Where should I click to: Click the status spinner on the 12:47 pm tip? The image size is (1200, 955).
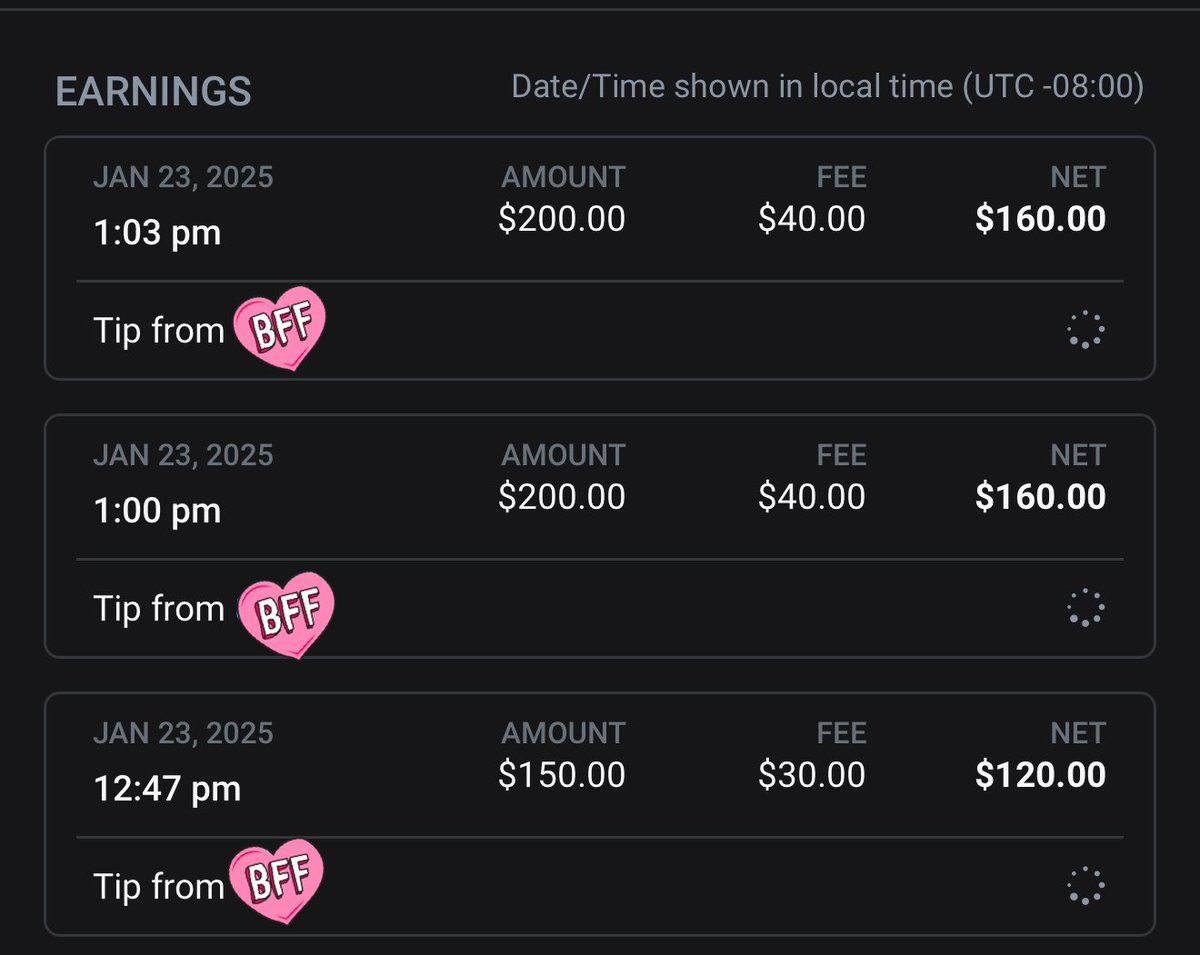(1085, 885)
